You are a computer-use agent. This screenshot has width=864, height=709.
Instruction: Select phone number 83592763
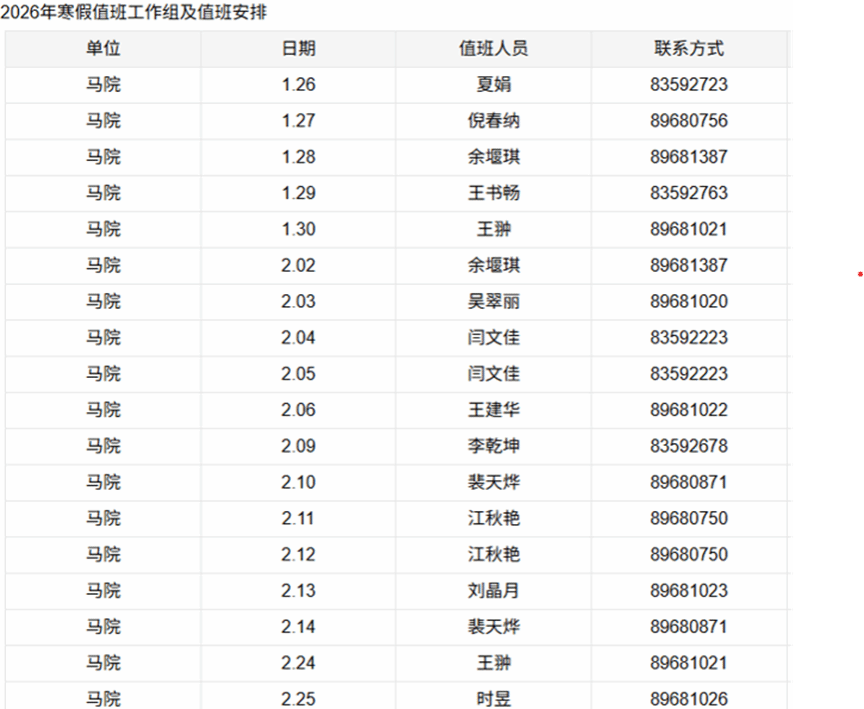tap(688, 193)
